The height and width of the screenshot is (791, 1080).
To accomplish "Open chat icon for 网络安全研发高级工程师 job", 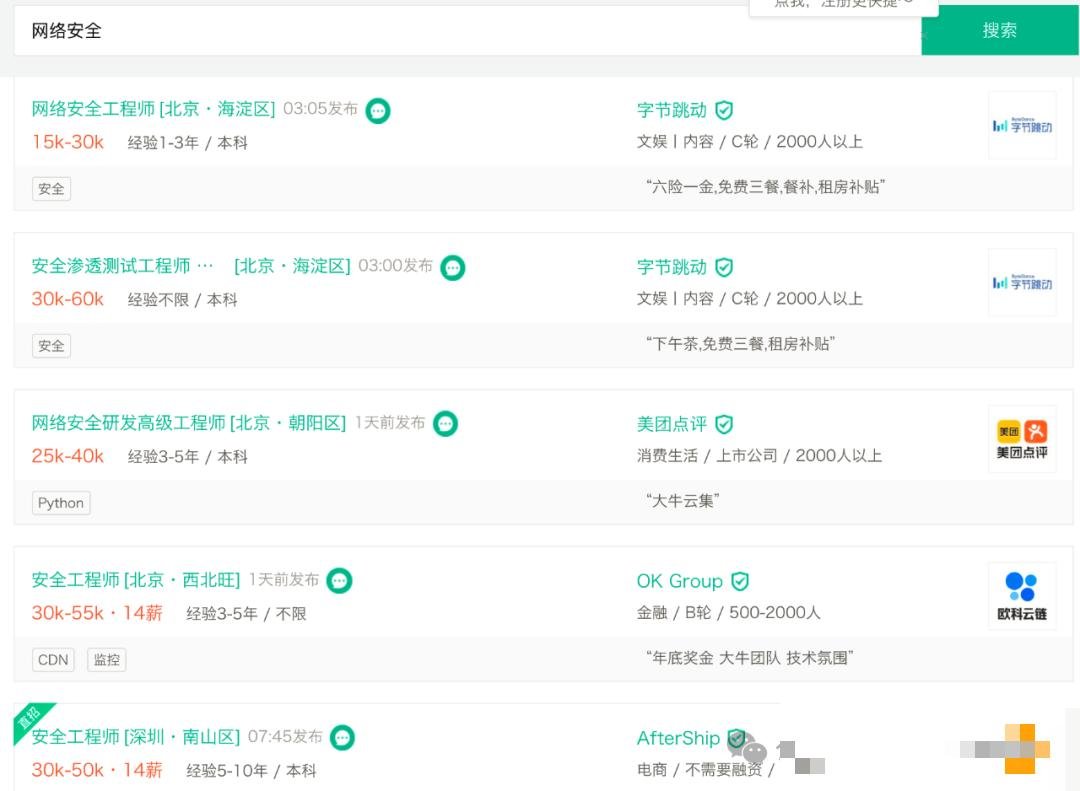I will [x=446, y=424].
